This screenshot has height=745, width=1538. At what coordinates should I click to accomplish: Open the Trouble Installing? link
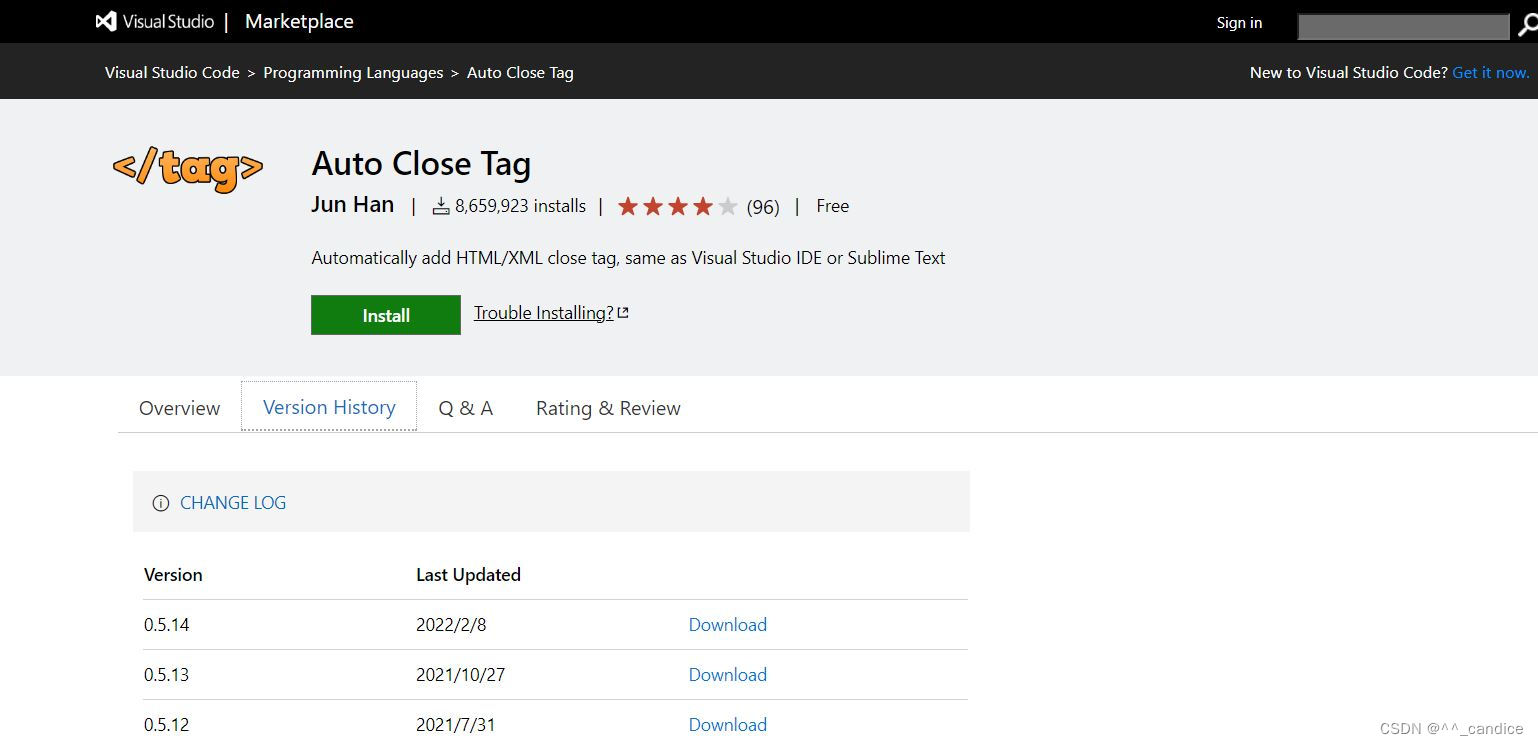[x=544, y=313]
